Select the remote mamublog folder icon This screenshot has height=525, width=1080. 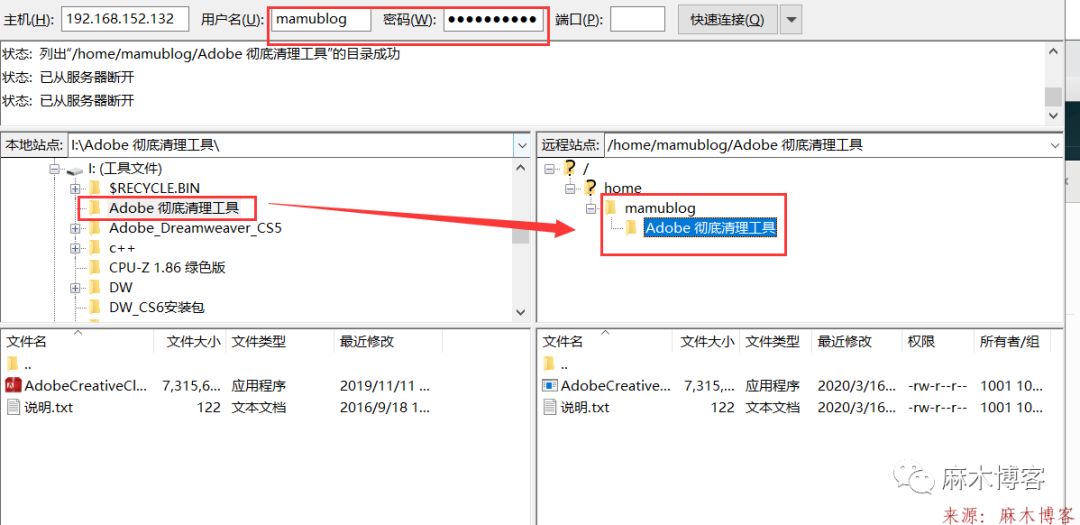tap(610, 208)
